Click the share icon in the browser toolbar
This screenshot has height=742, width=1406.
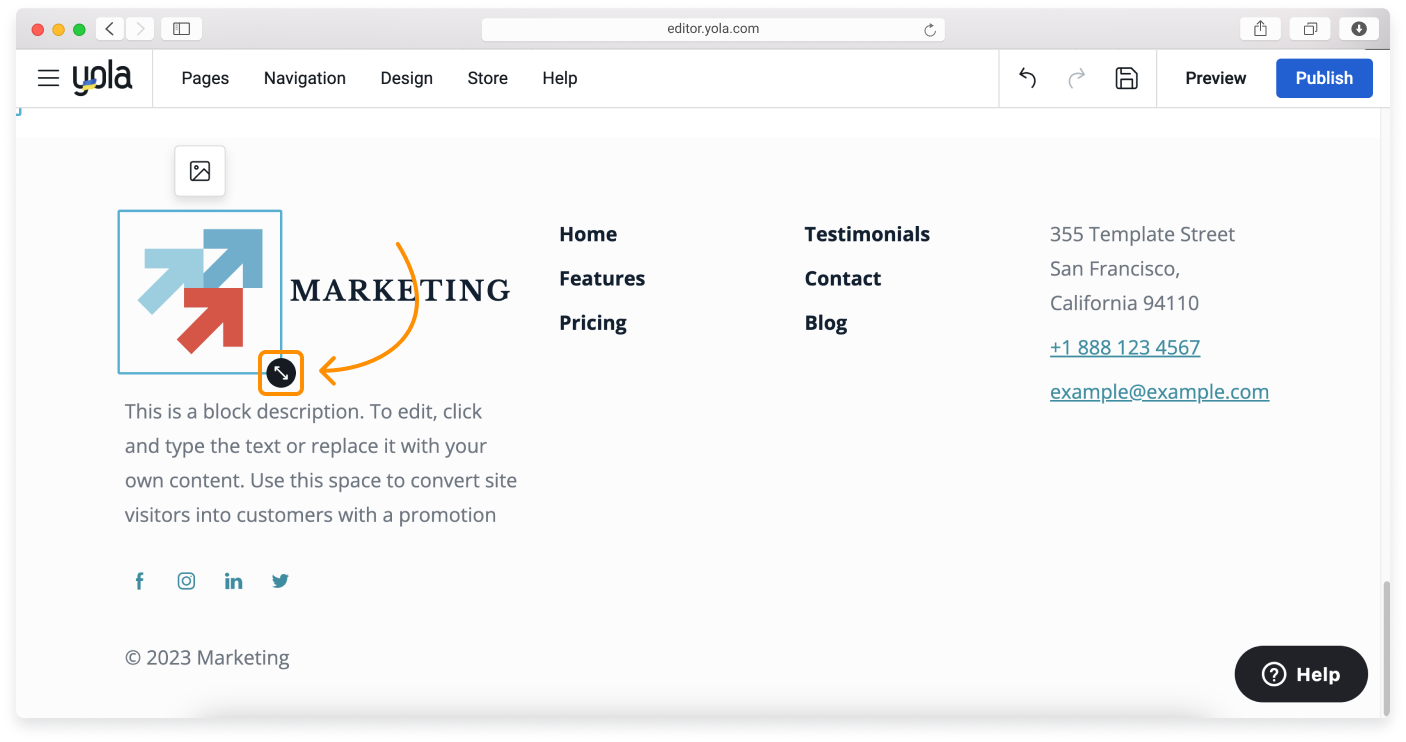pos(1259,28)
